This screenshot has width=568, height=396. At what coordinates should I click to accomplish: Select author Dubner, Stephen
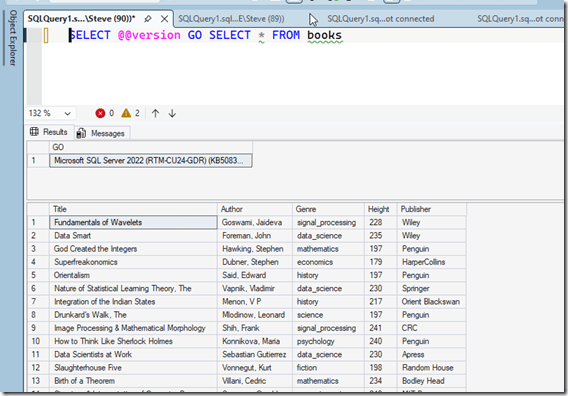tap(255, 262)
